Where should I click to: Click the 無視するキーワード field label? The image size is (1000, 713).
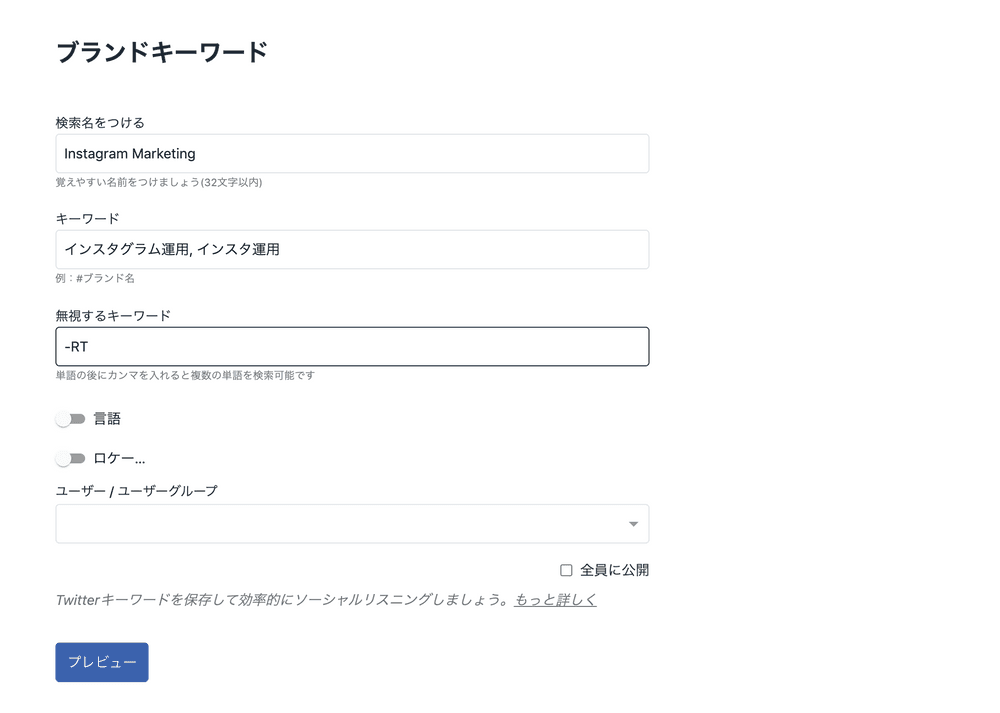(x=113, y=315)
